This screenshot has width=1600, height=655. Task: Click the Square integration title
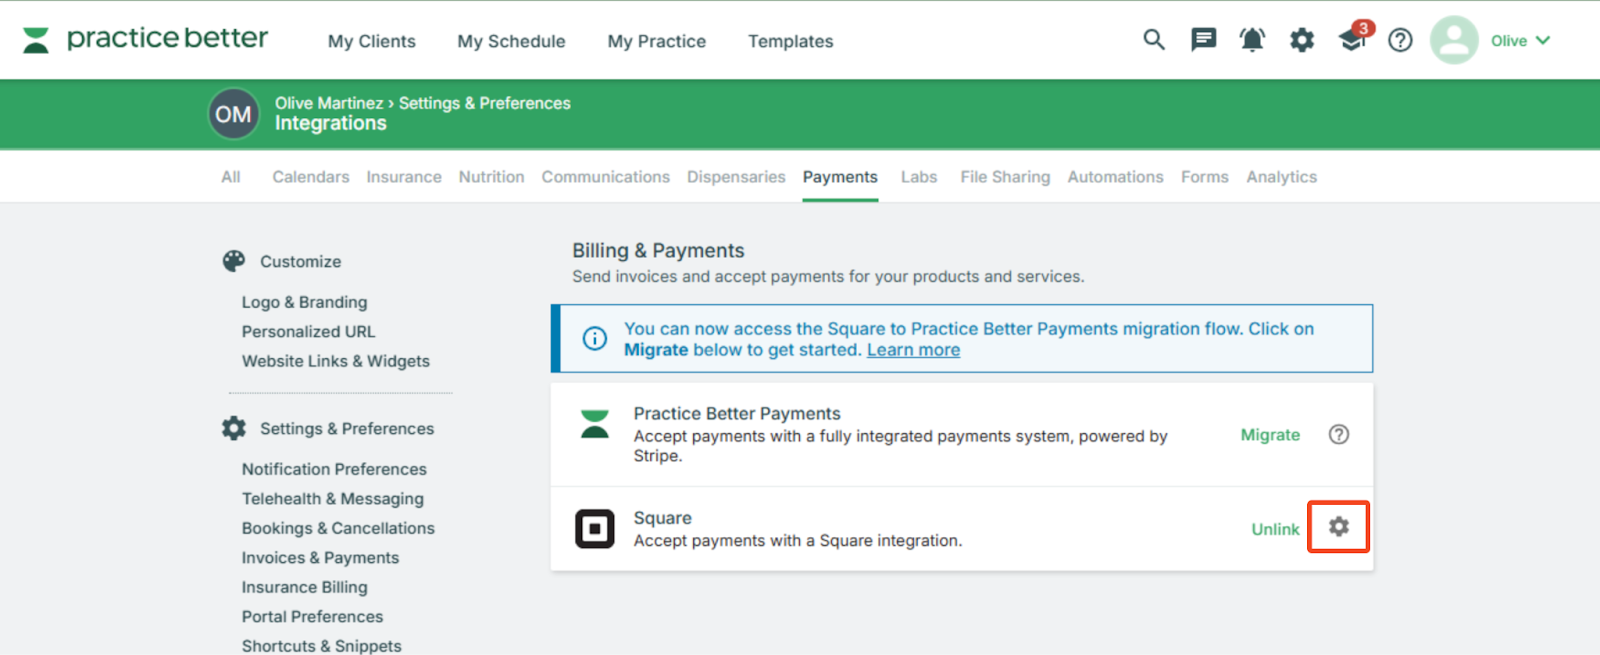[662, 518]
